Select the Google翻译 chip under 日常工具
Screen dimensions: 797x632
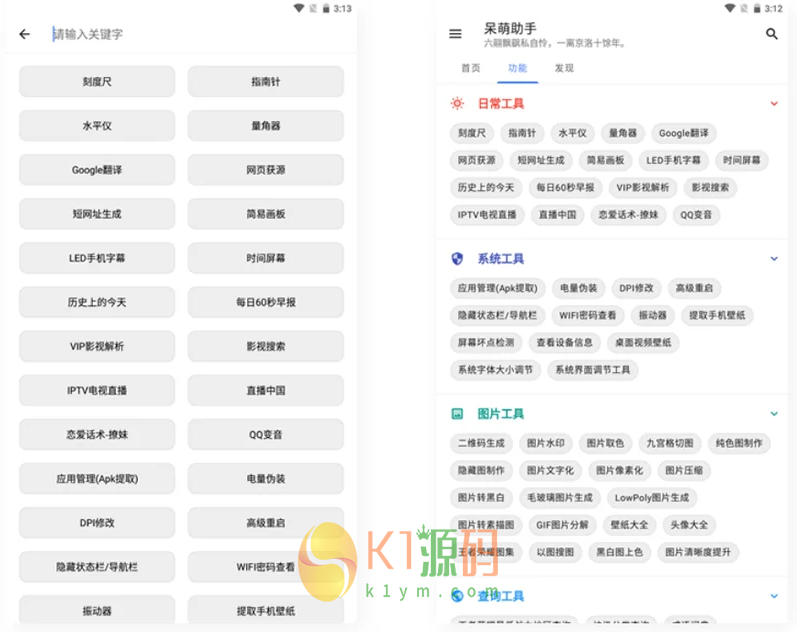click(684, 133)
